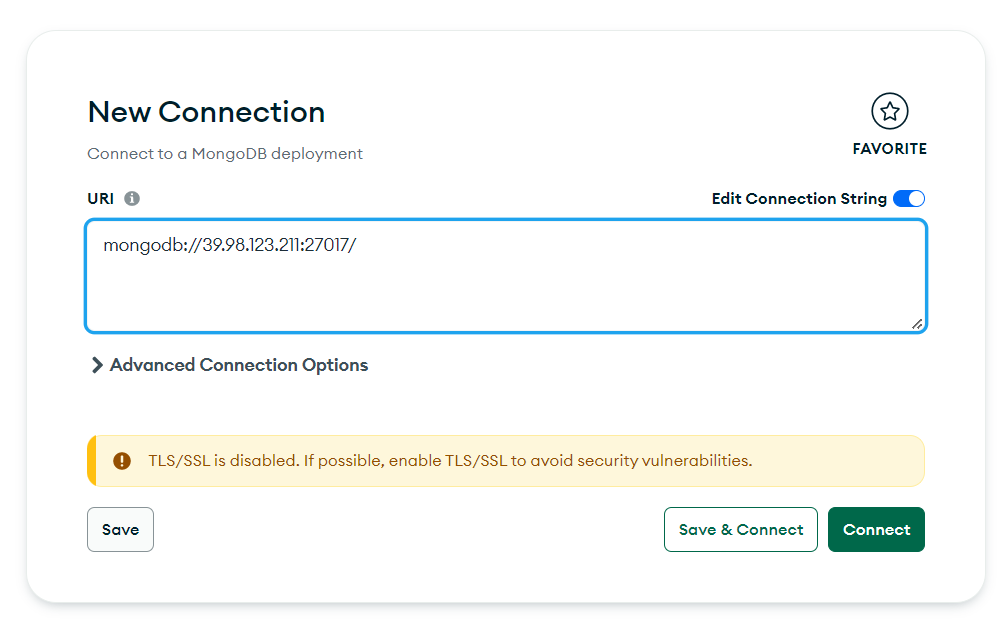Viewport: 1005px width, 625px height.
Task: Place cursor in mongodb://39.98.123.211:27017/ text
Action: click(229, 245)
